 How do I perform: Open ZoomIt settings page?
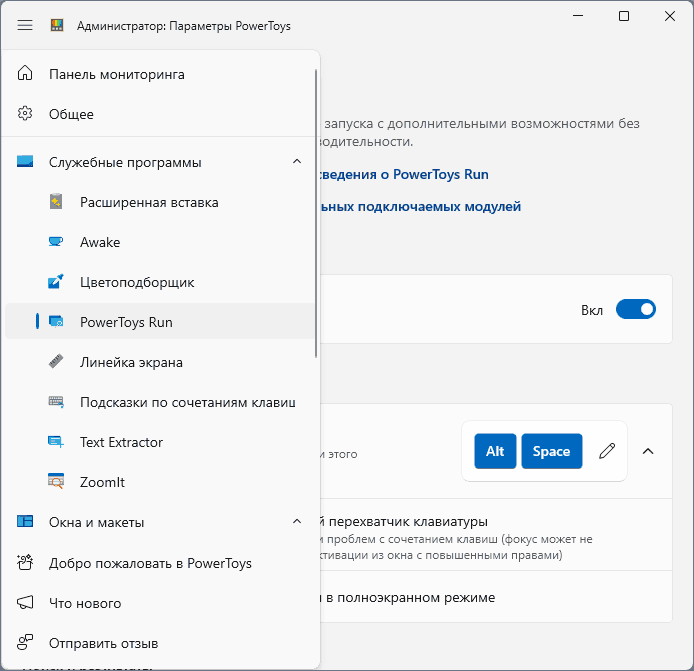(159, 482)
